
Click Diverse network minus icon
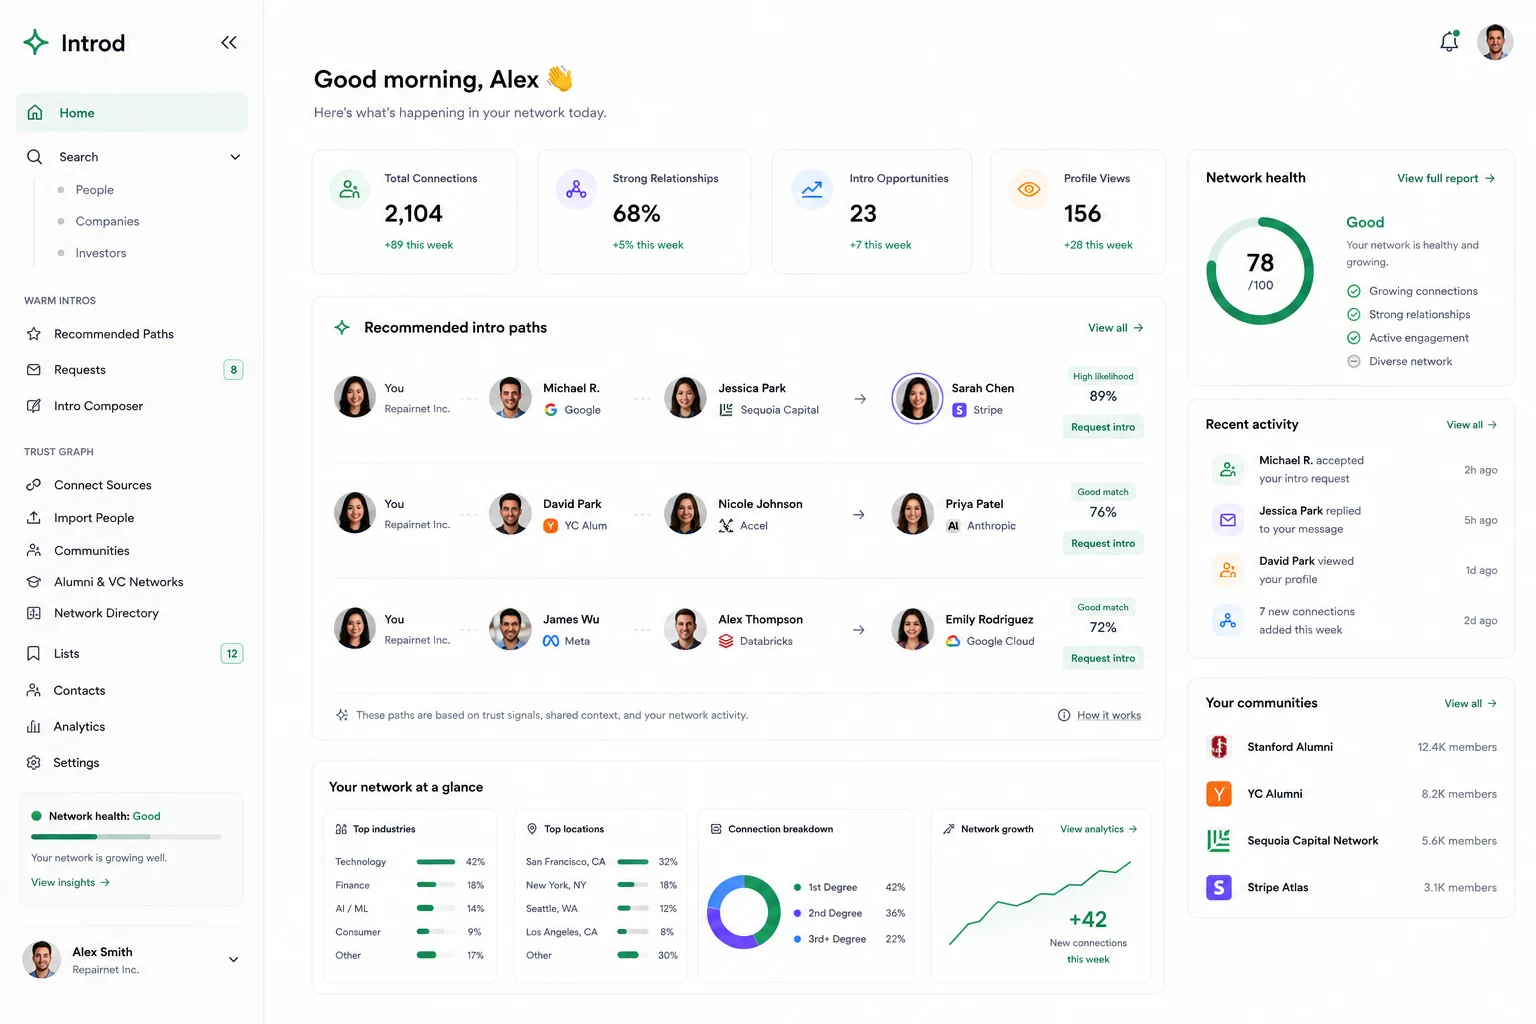tap(1353, 361)
